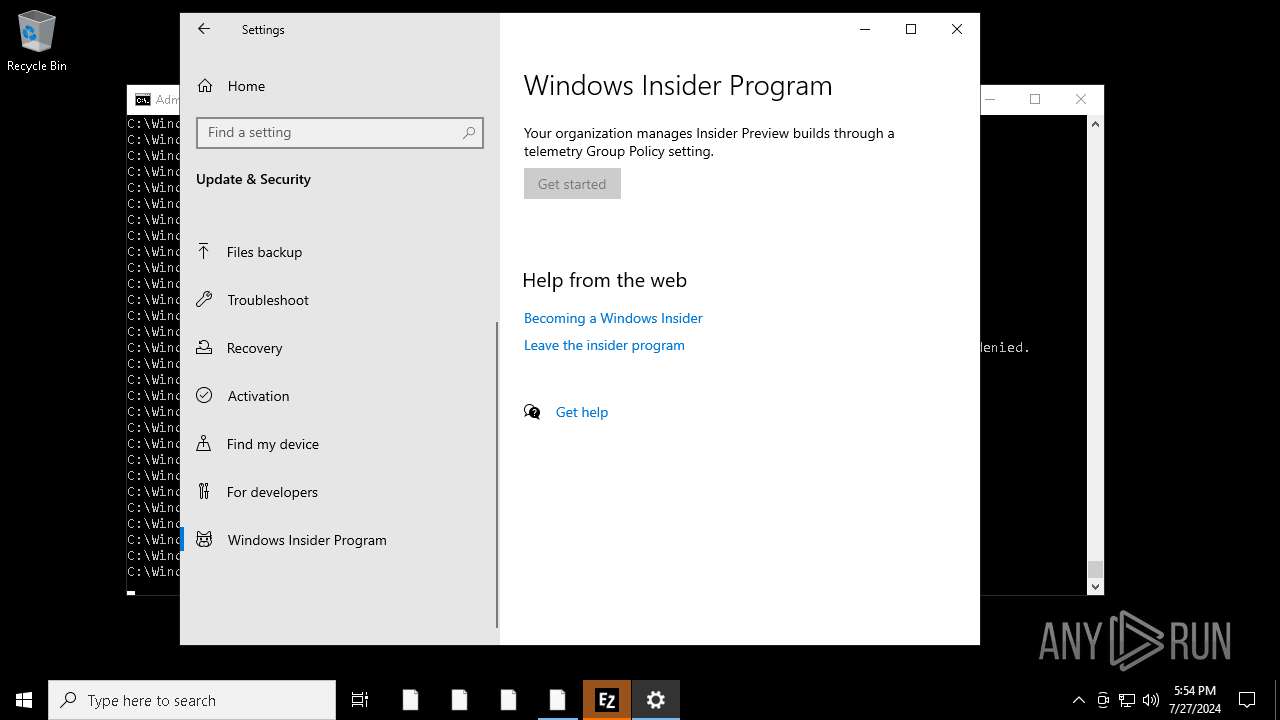Close the Command Prompt window

pyautogui.click(x=1081, y=99)
